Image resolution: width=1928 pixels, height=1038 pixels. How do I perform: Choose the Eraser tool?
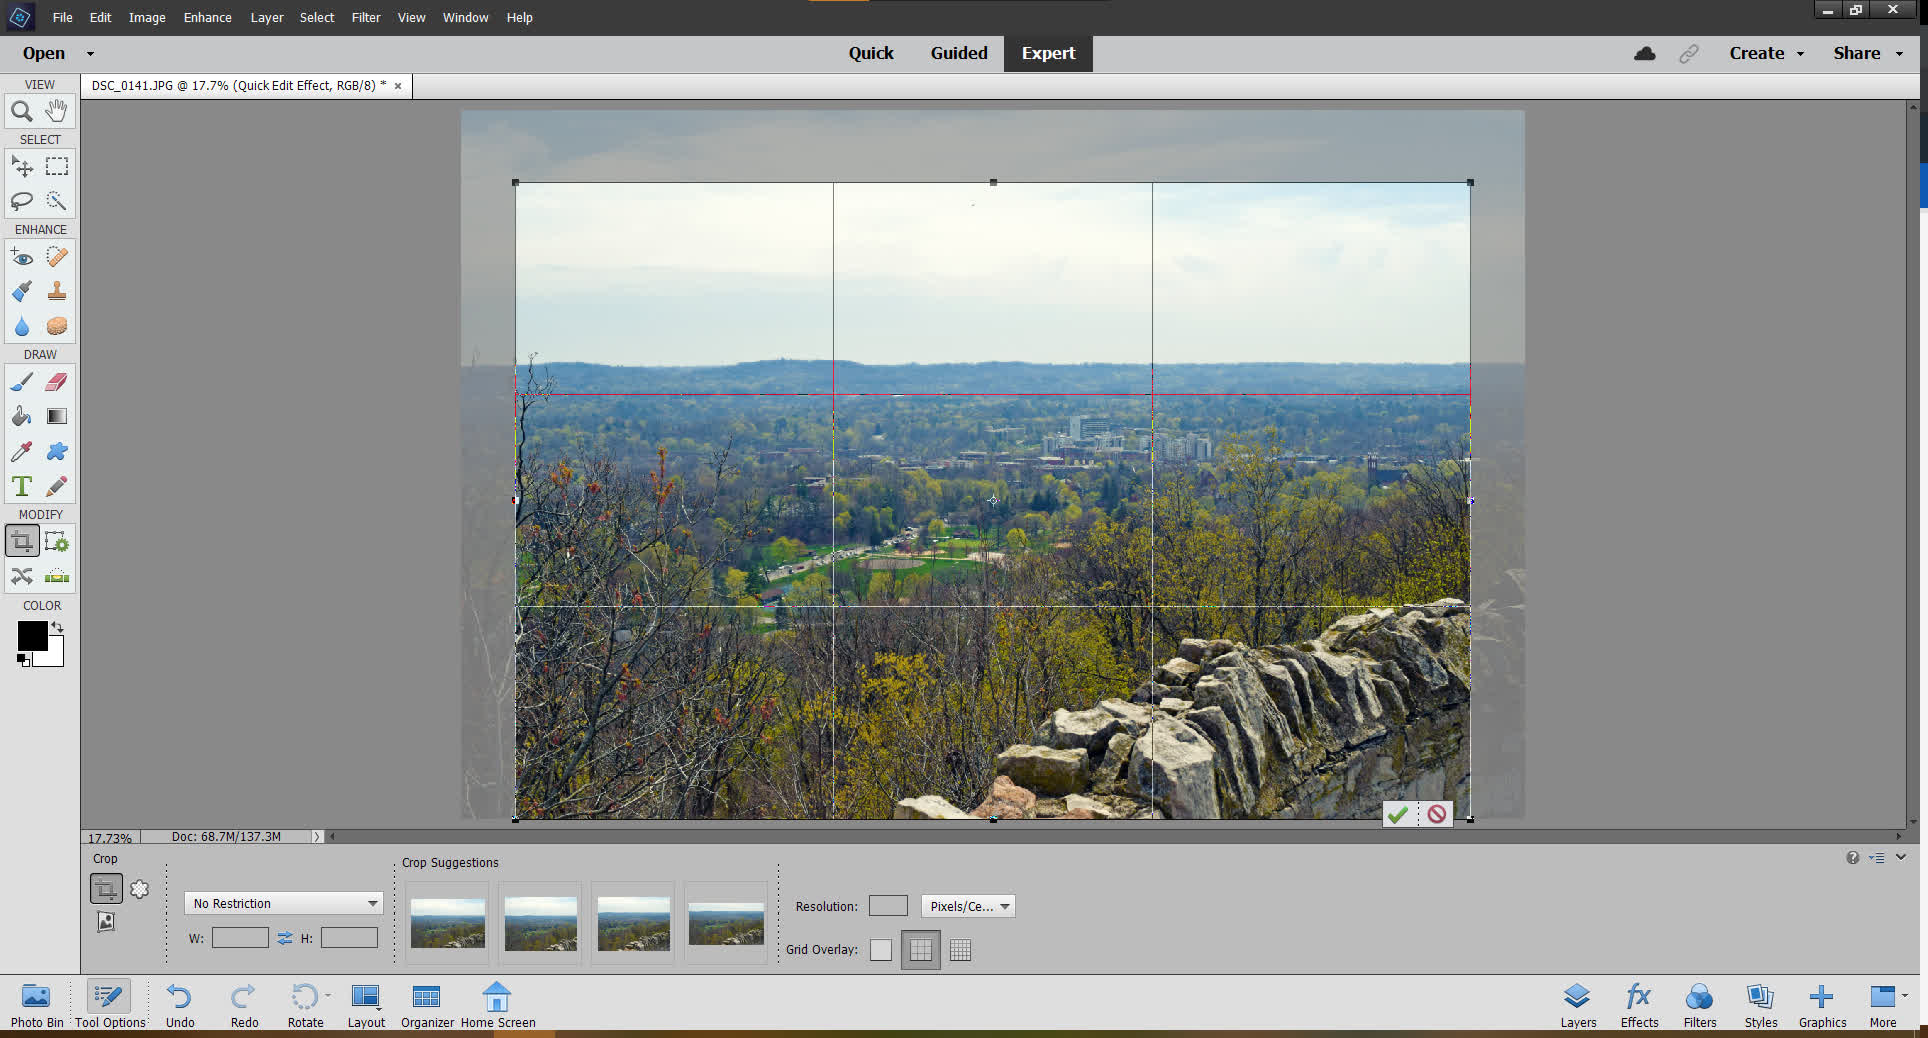click(x=57, y=382)
